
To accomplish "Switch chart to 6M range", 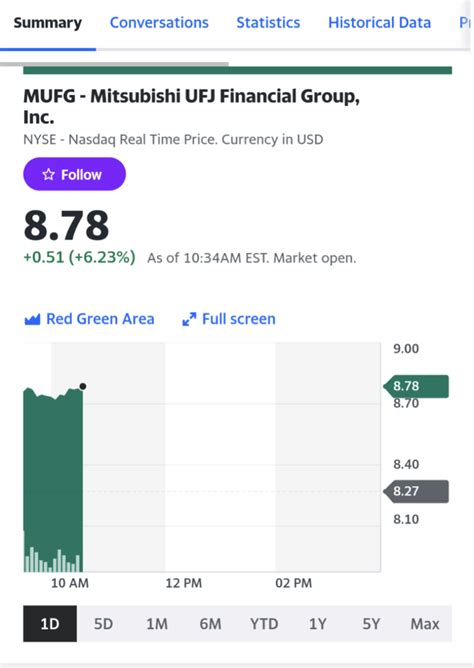I will pyautogui.click(x=210, y=624).
